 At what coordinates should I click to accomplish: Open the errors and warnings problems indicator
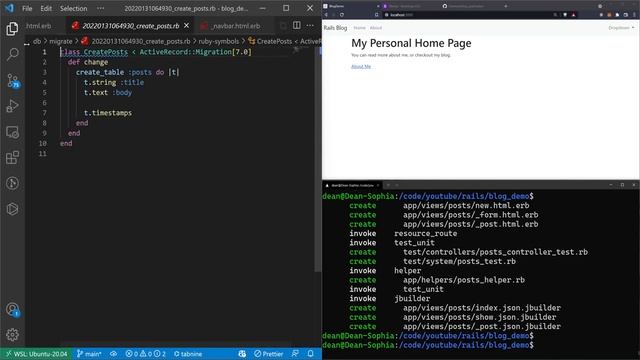click(x=145, y=353)
